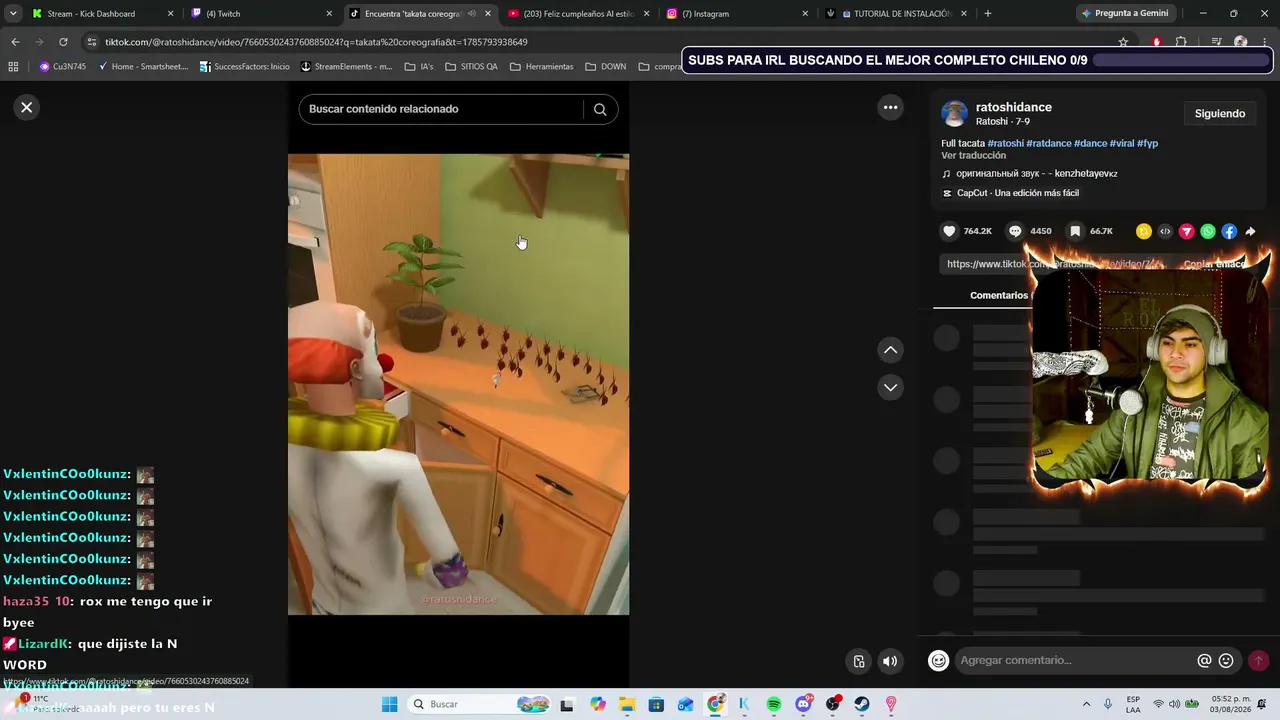
Task: Open the #ratdance hashtag
Action: (x=1049, y=143)
